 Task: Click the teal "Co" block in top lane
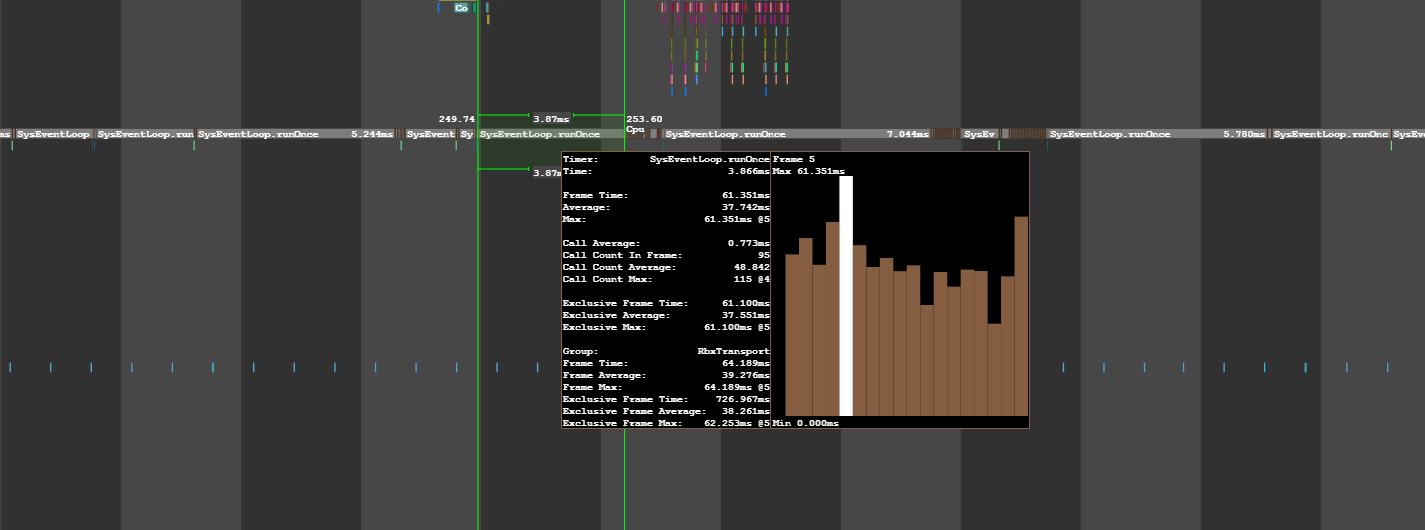pyautogui.click(x=461, y=8)
